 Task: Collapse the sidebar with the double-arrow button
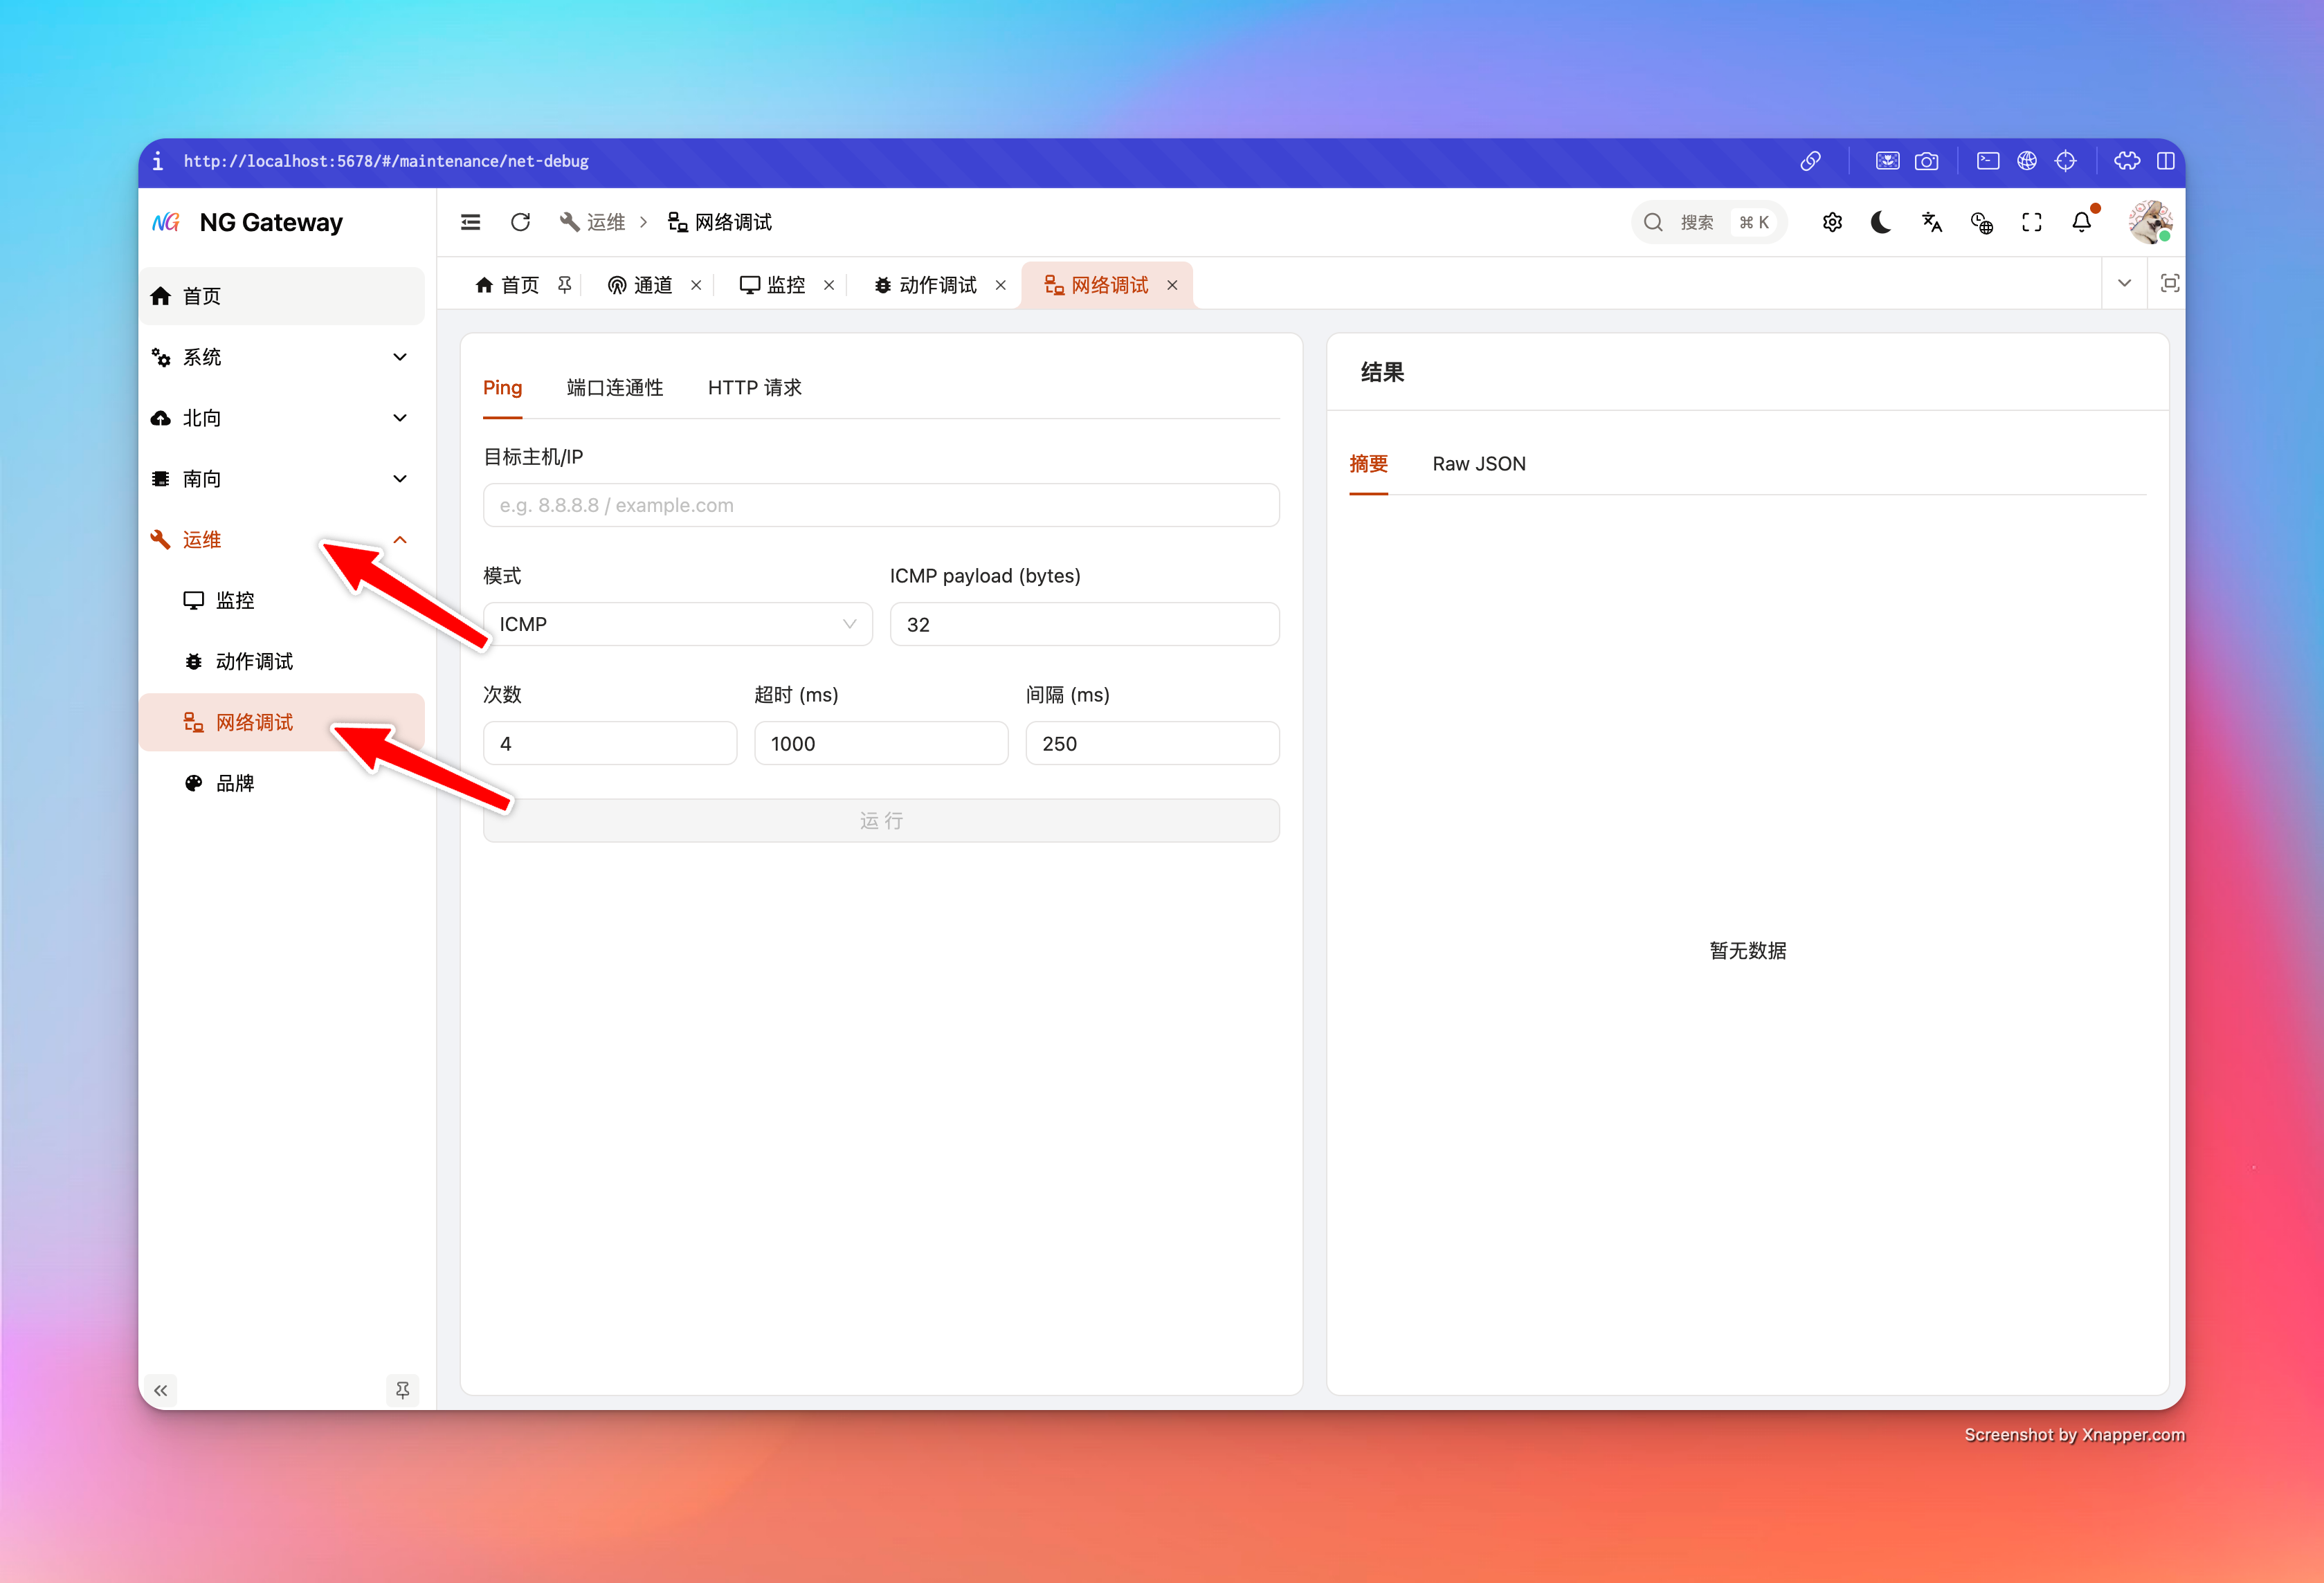pyautogui.click(x=161, y=1390)
